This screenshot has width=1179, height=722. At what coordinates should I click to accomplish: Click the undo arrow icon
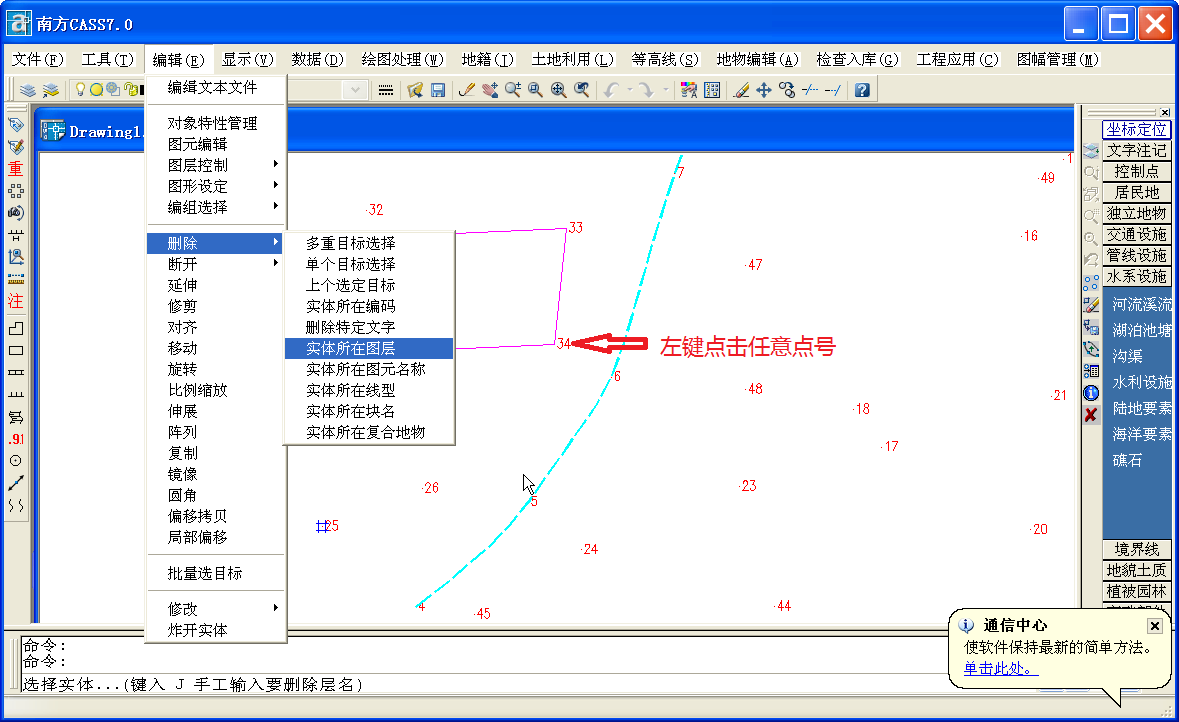pos(611,90)
